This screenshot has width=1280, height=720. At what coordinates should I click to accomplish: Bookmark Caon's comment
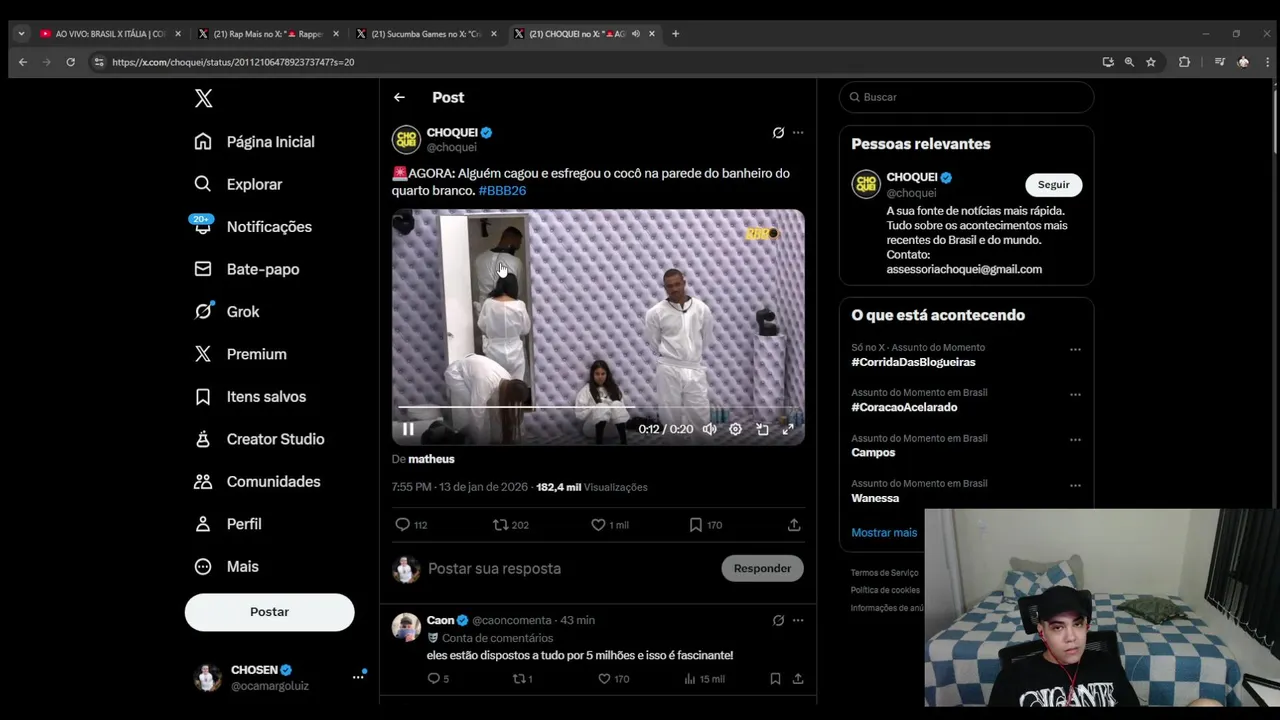[x=775, y=679]
